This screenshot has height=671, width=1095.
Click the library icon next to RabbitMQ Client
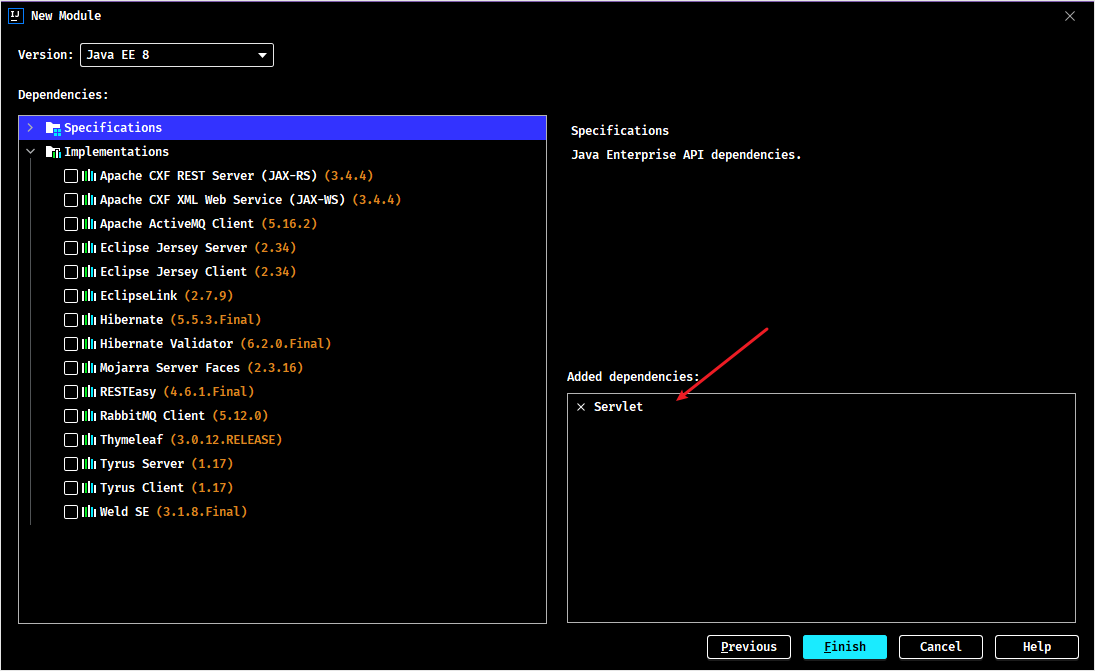89,415
